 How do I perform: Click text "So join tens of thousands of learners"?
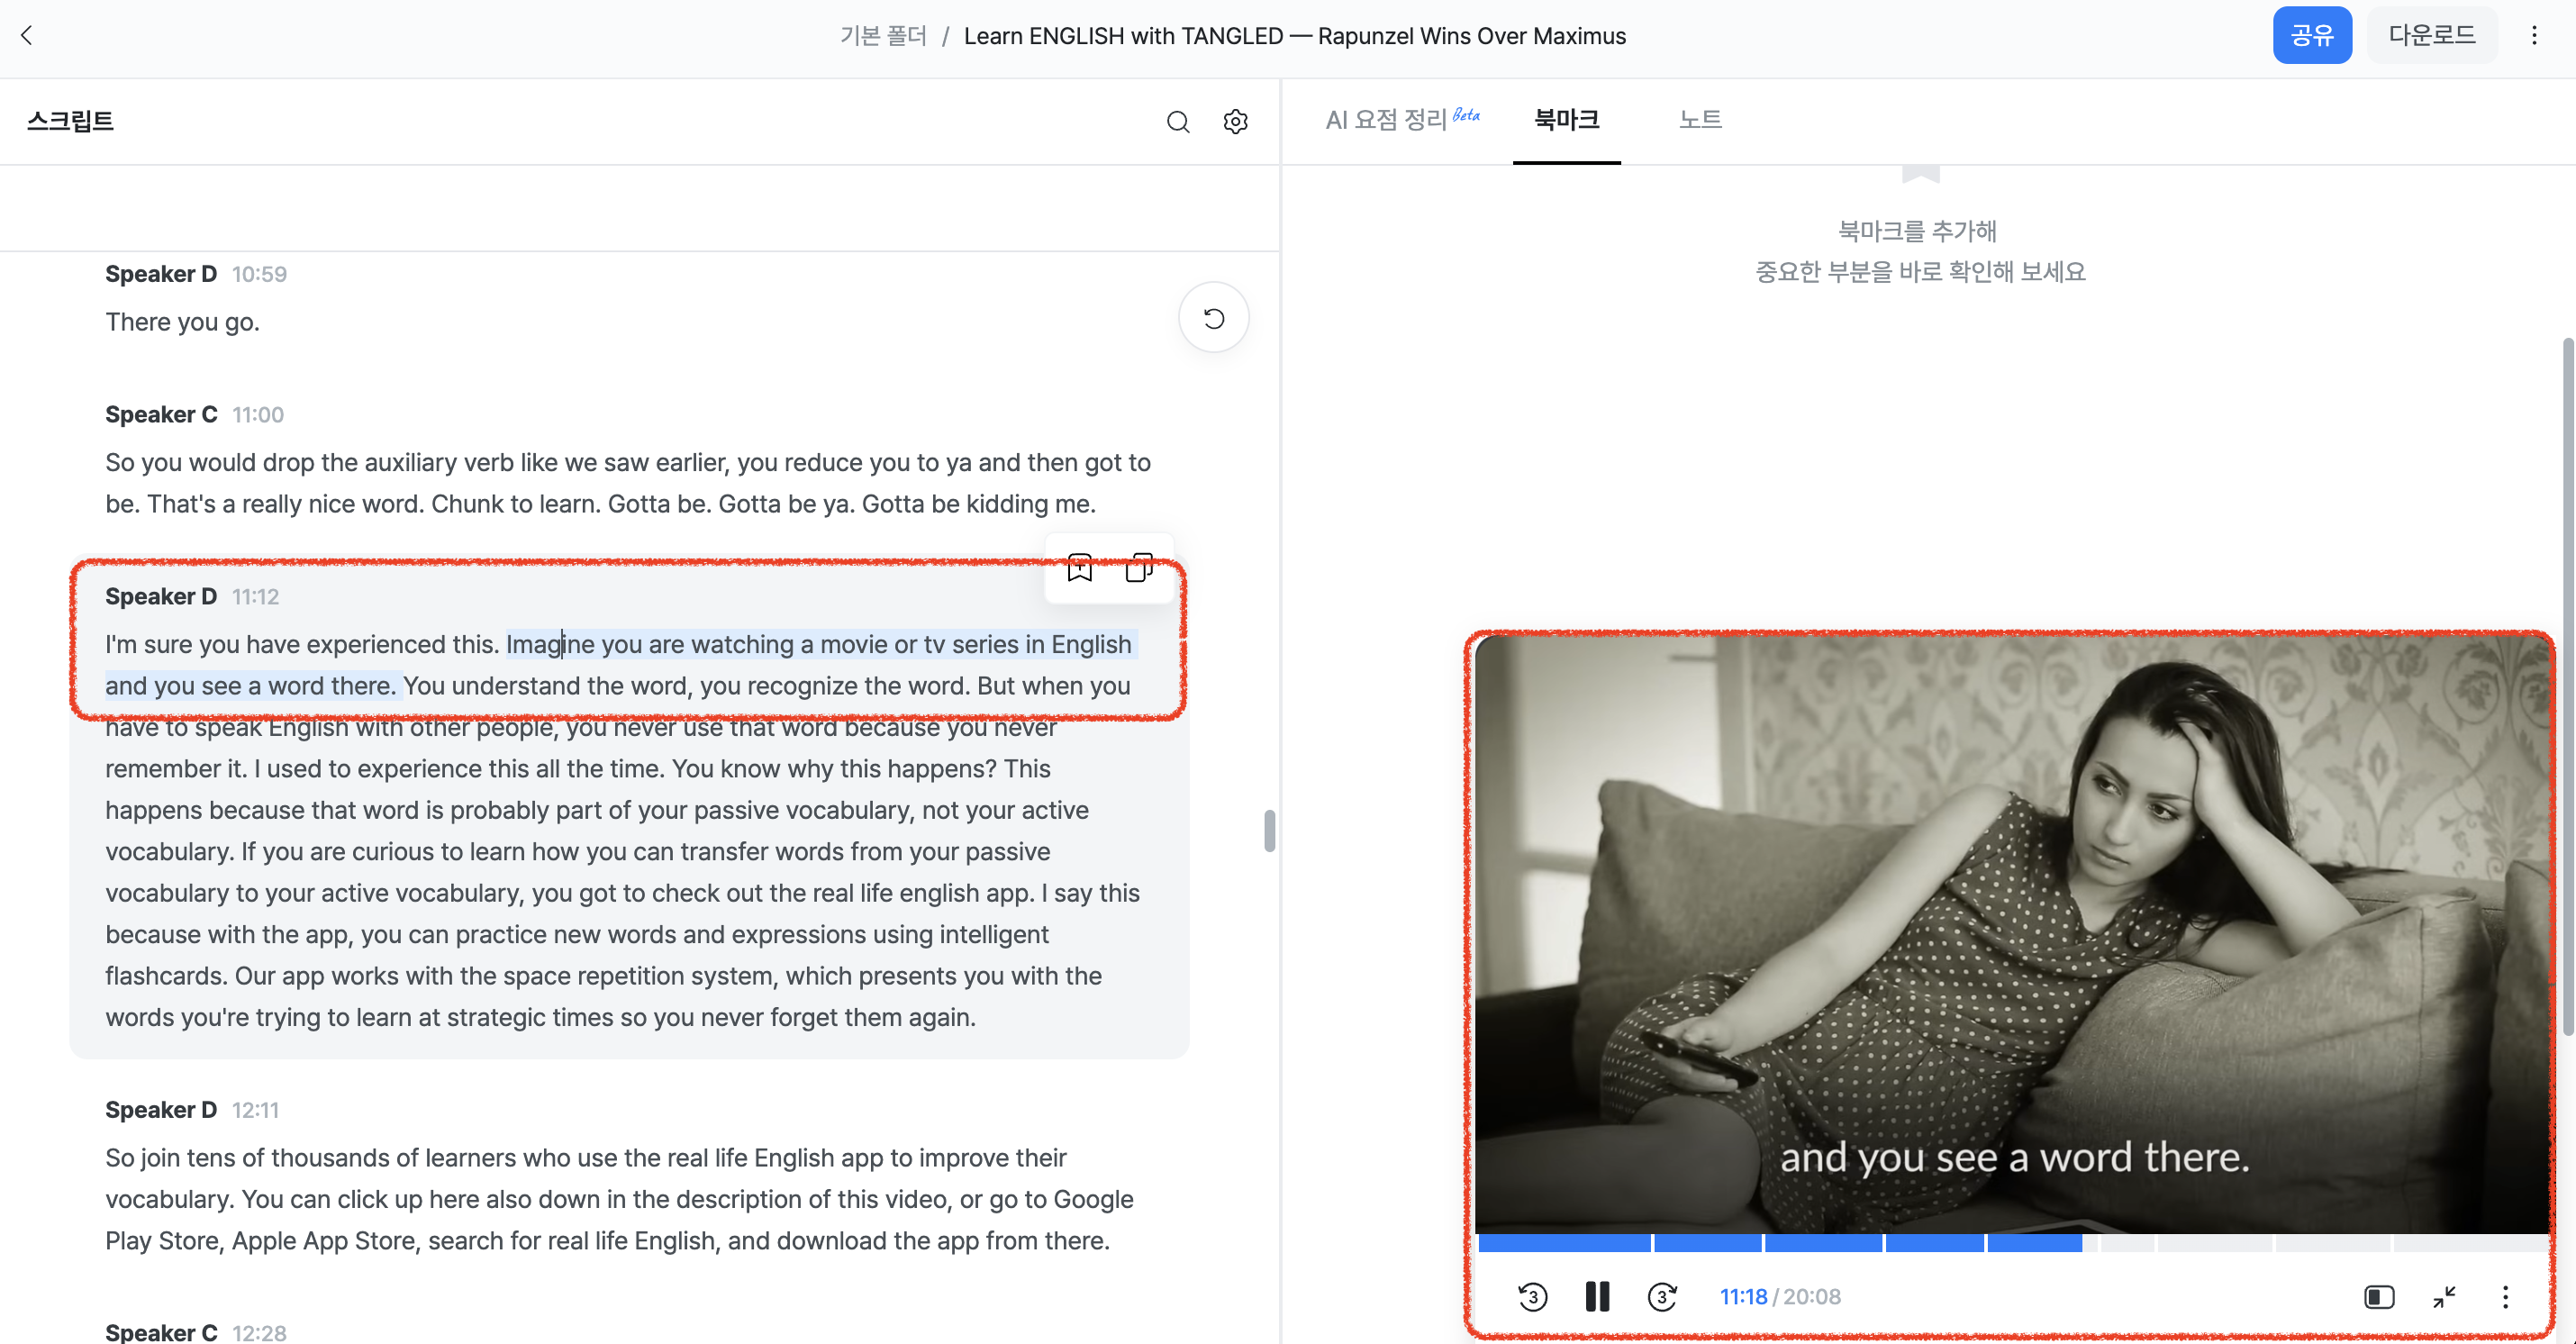[x=308, y=1158]
